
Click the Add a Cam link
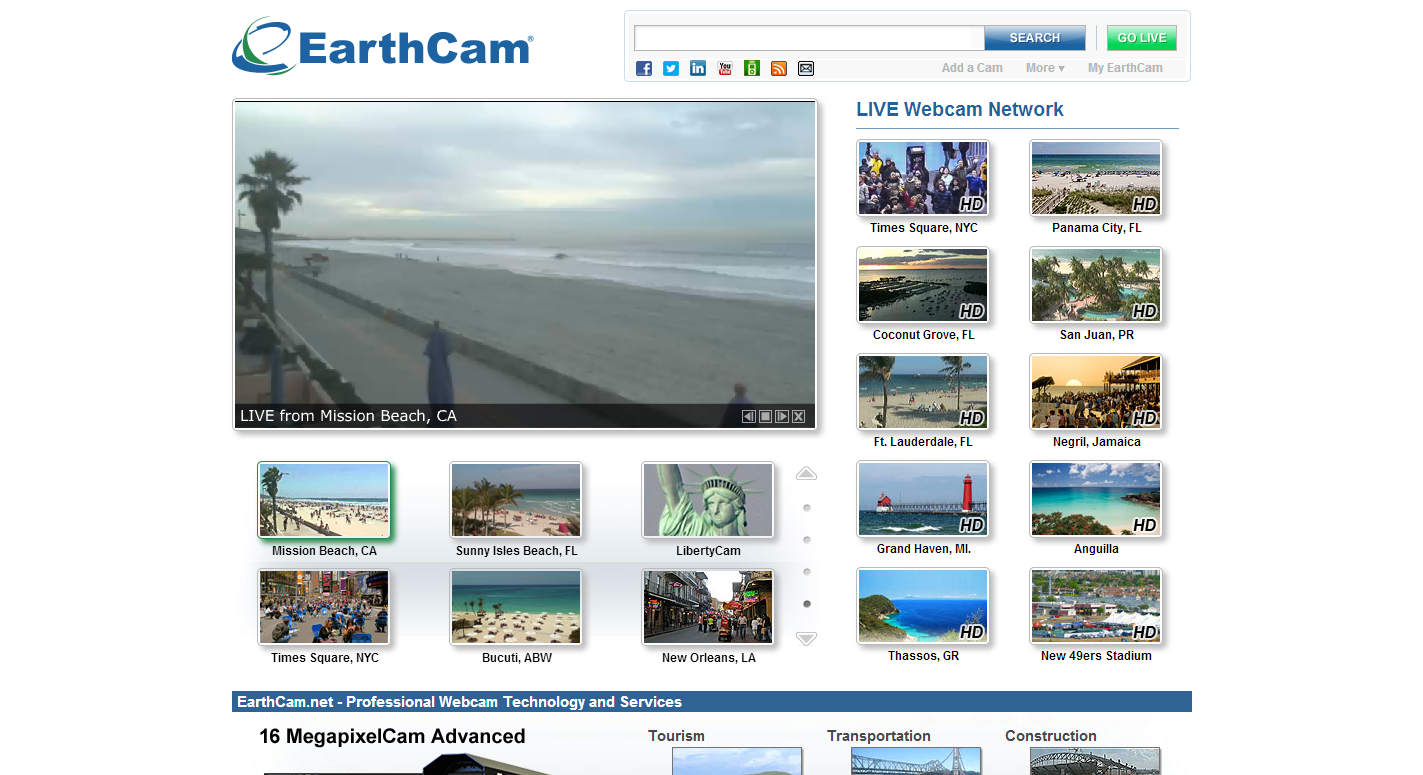(972, 68)
